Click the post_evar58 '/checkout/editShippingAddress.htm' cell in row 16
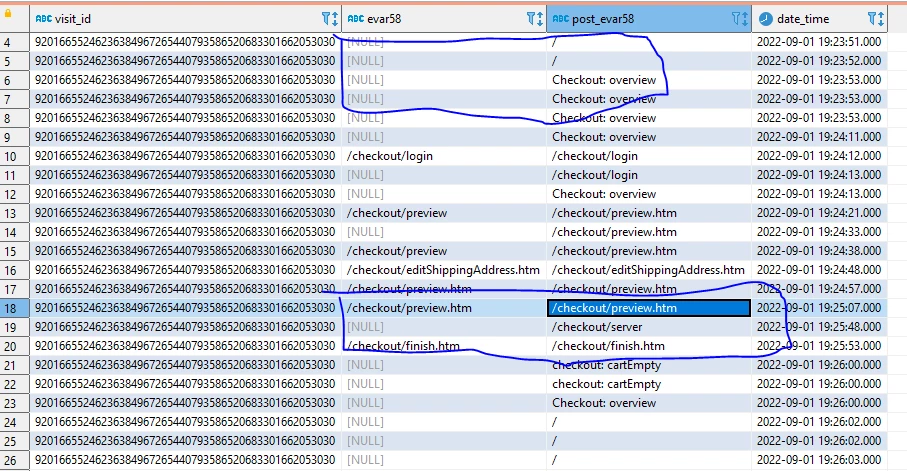 click(x=649, y=270)
